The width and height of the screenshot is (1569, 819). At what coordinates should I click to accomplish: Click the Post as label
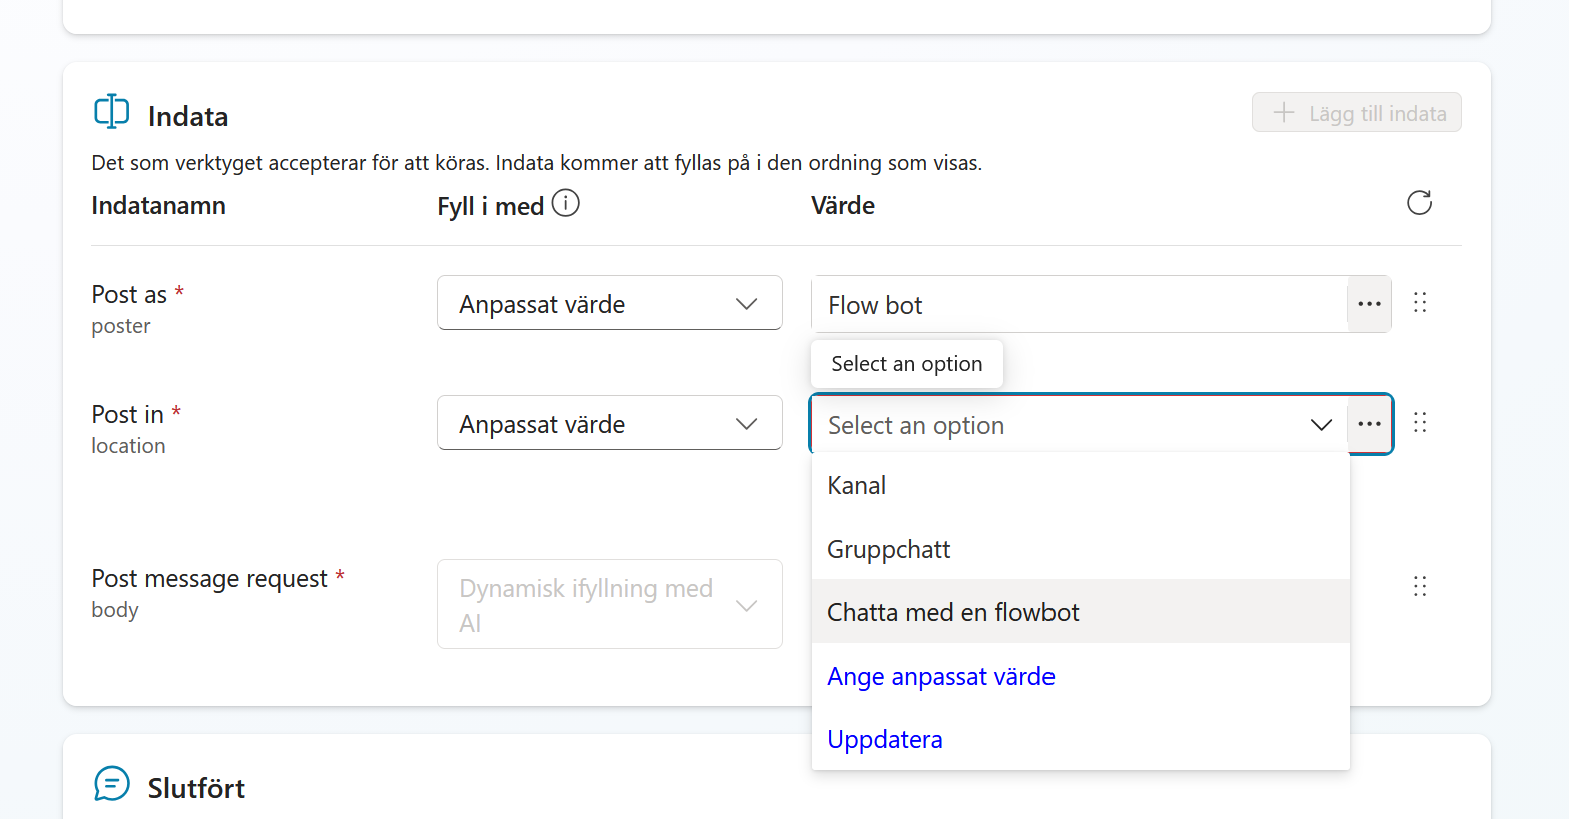point(129,295)
